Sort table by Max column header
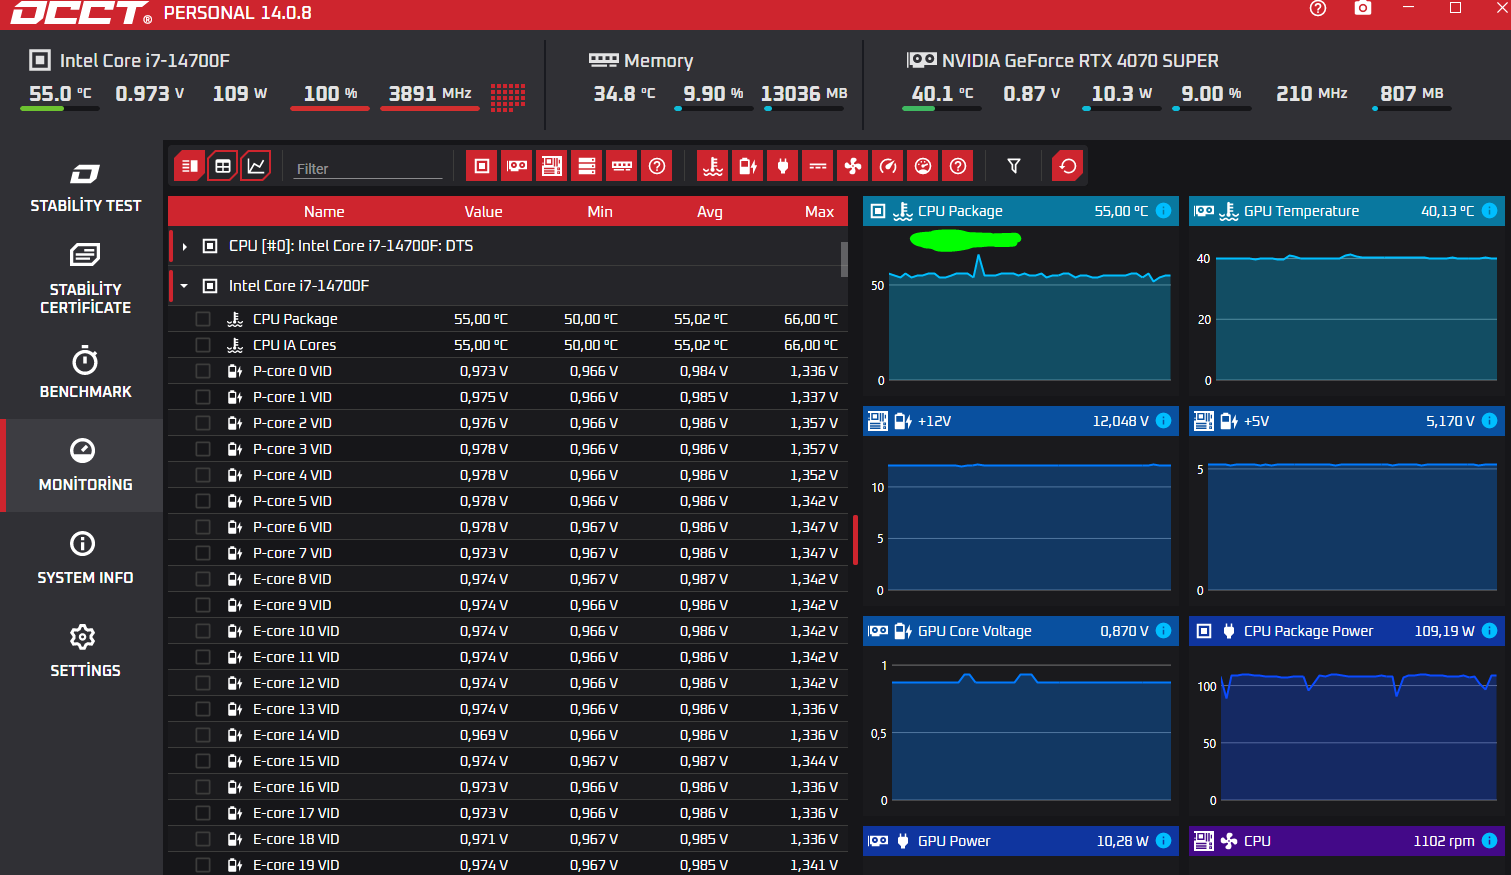The height and width of the screenshot is (875, 1511). (819, 212)
